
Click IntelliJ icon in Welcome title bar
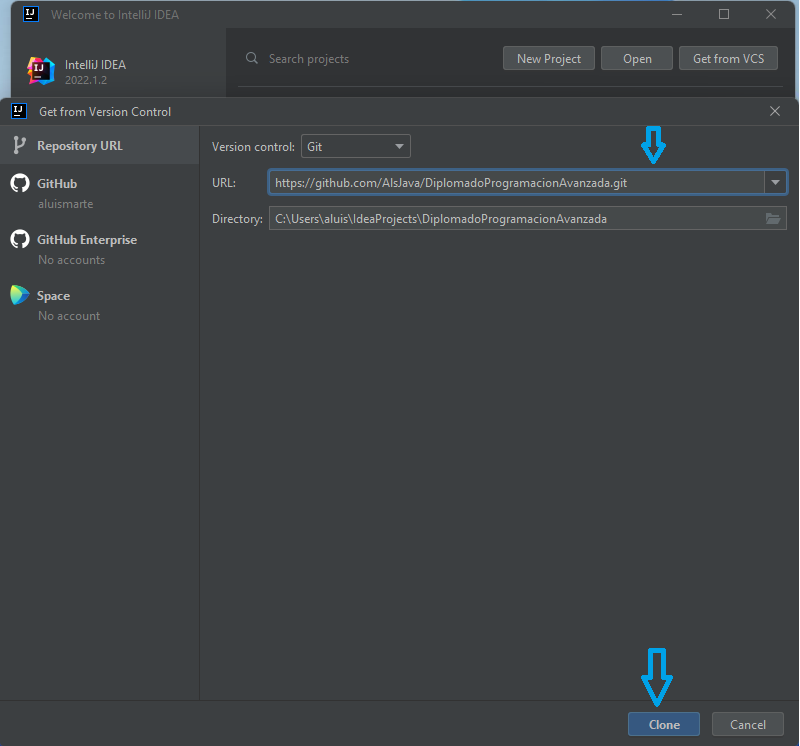[31, 14]
